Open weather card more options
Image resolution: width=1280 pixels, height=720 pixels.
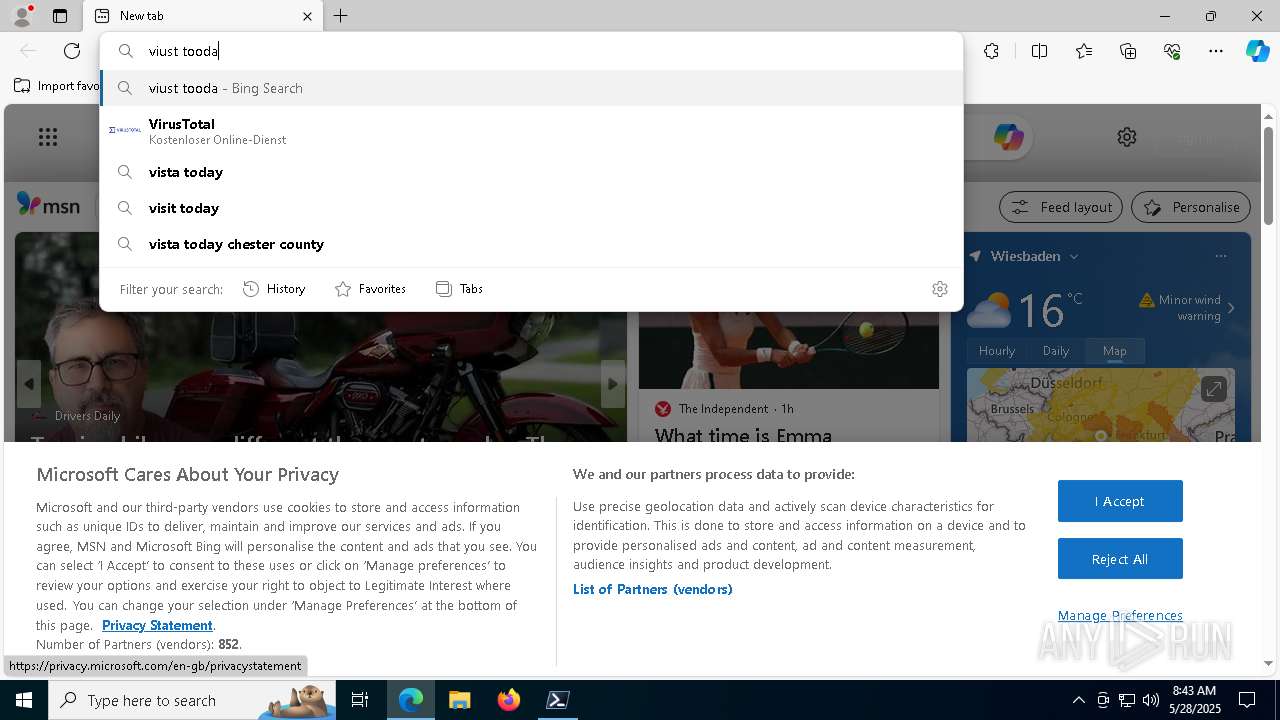(x=1221, y=256)
